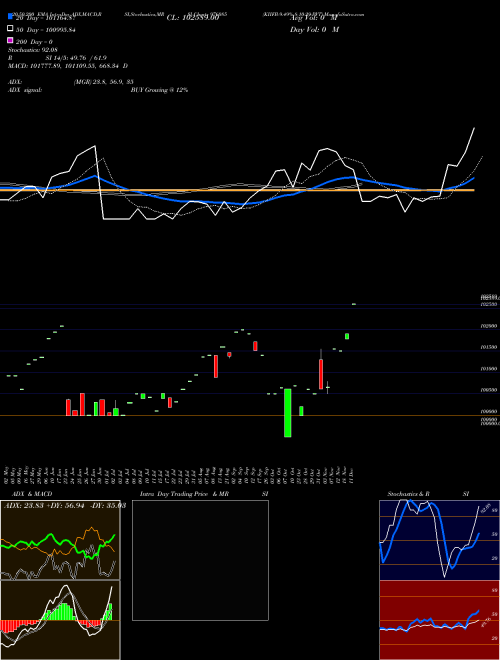Click the horizontal orange line on the EMA chart
This screenshot has height=660, width=500.
tap(237, 190)
